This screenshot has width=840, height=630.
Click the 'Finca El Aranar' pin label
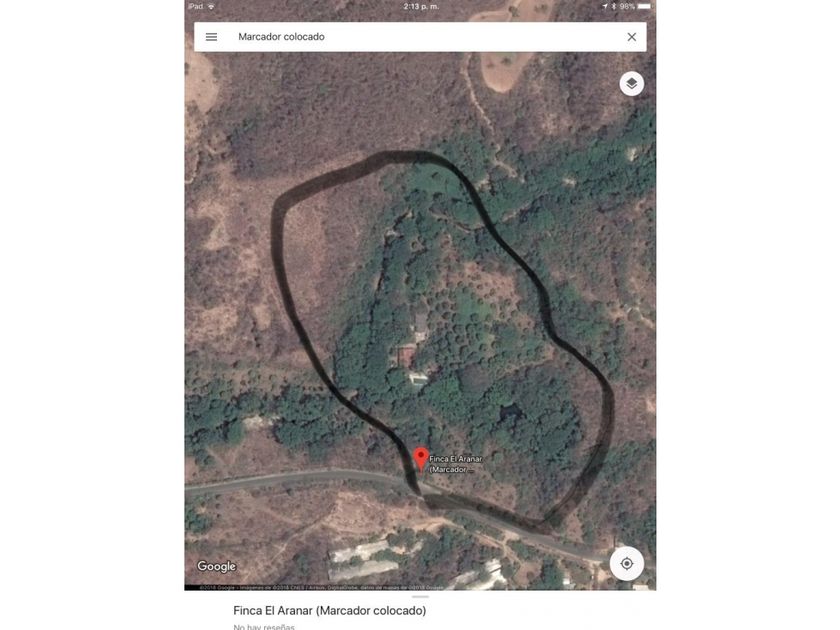tap(455, 464)
